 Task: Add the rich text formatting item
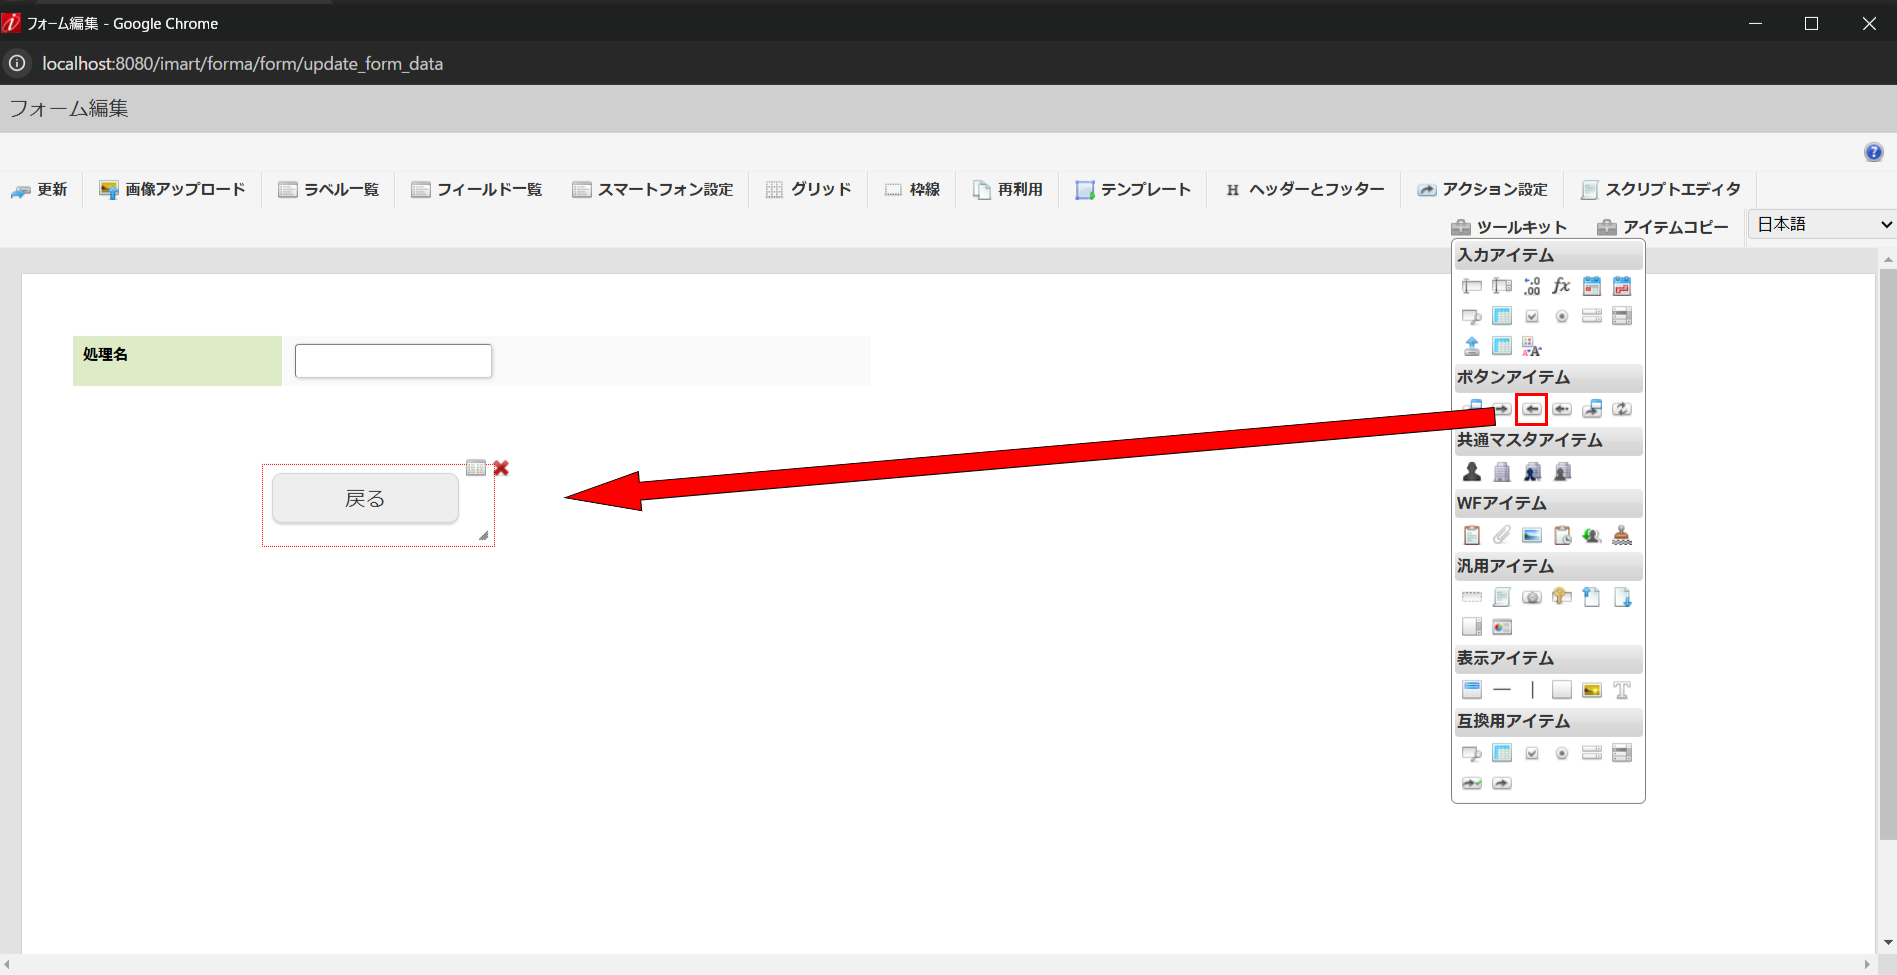[x=1532, y=347]
